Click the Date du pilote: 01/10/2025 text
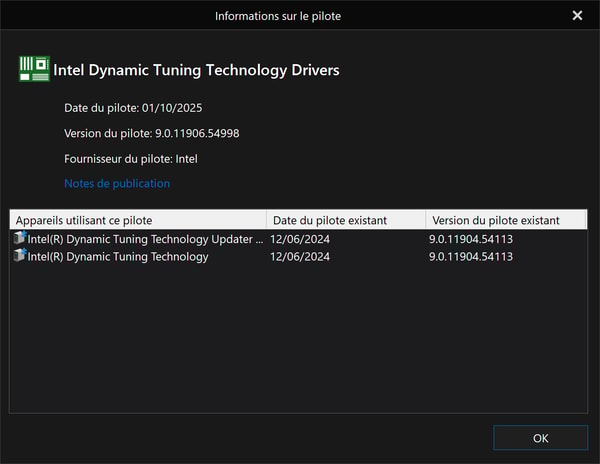 133,108
